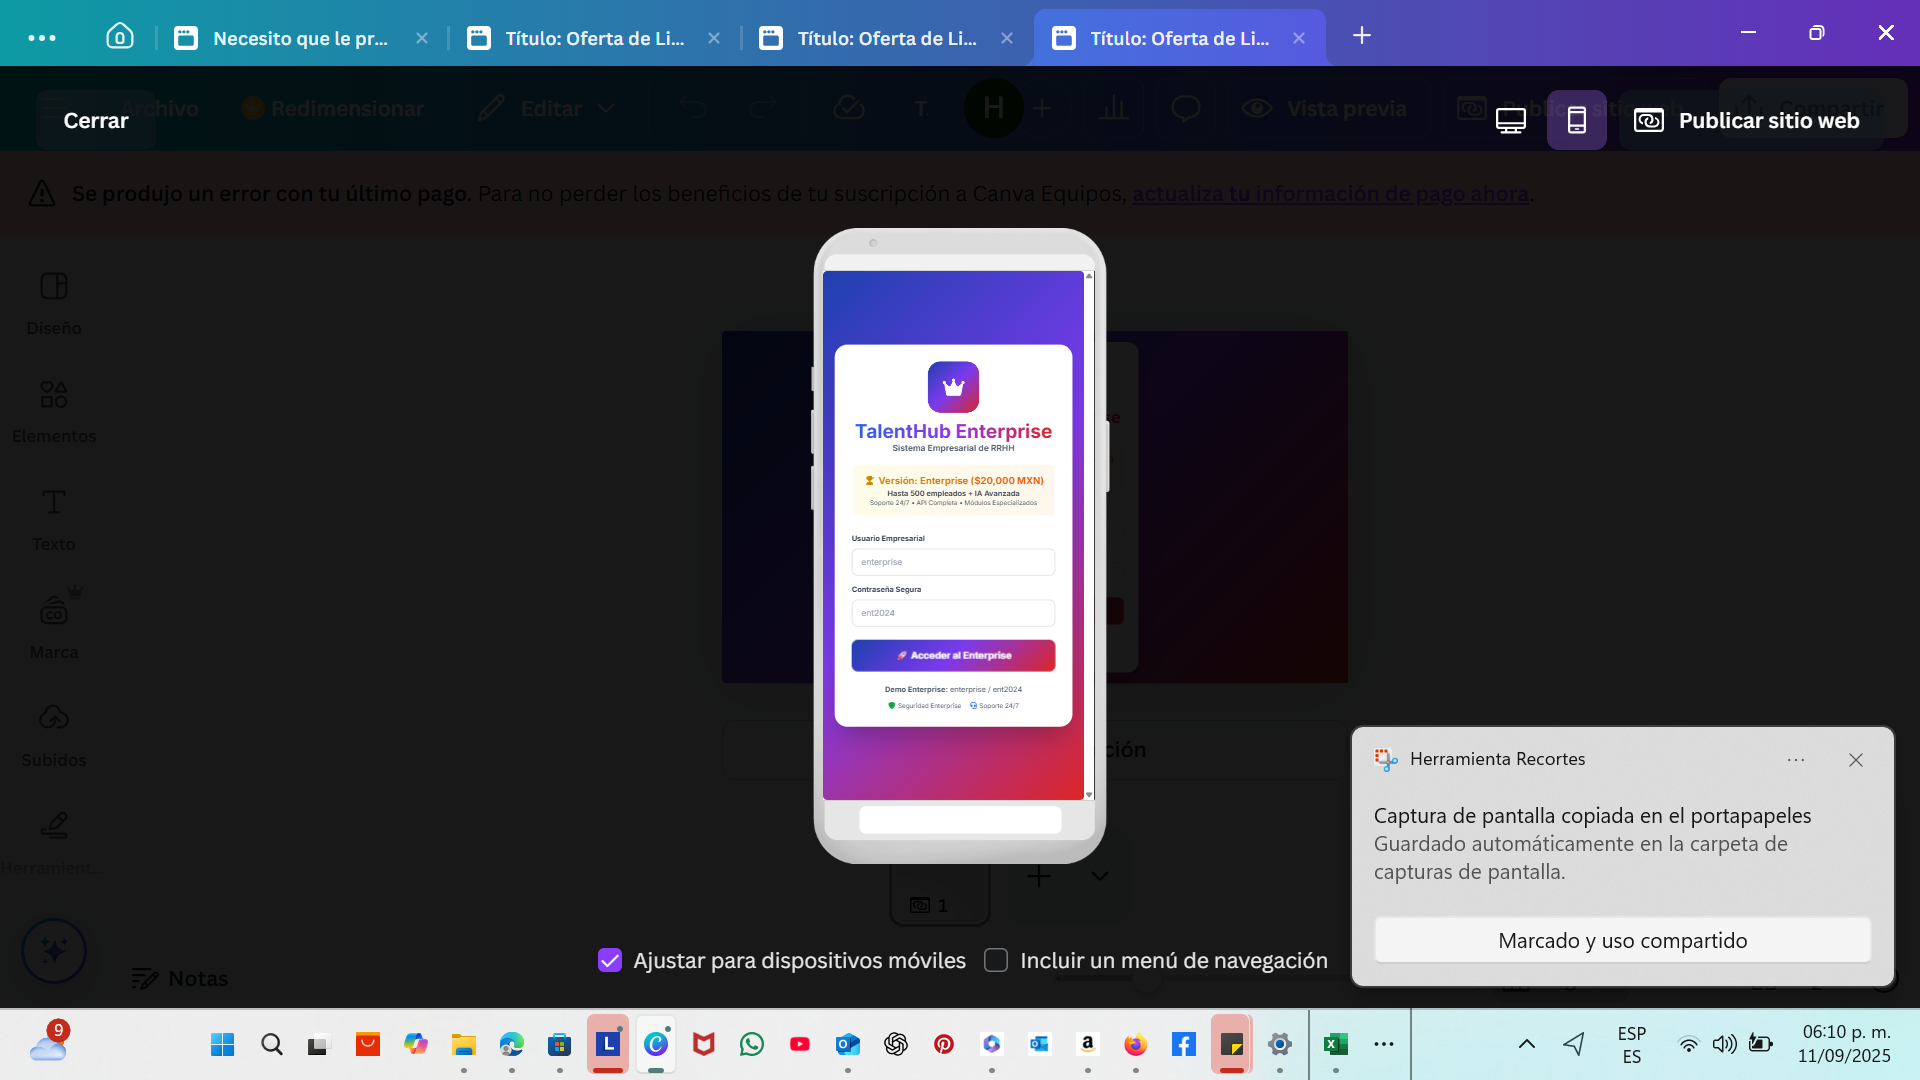The image size is (1920, 1080).
Task: Click the payment error warning icon
Action: [x=42, y=193]
